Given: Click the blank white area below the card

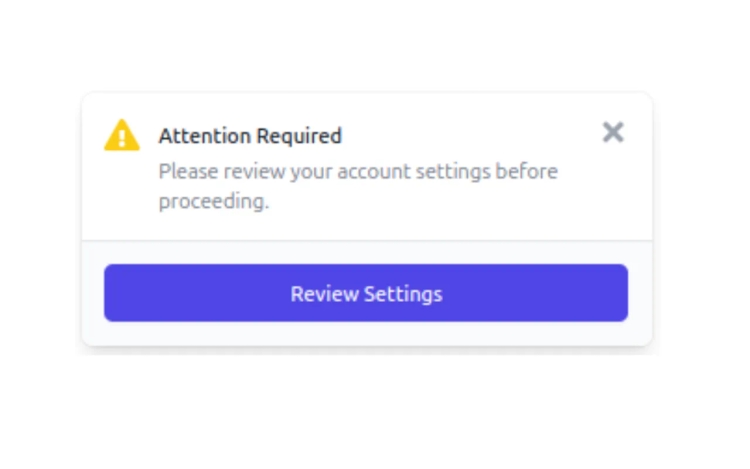Looking at the screenshot, I should [367, 411].
